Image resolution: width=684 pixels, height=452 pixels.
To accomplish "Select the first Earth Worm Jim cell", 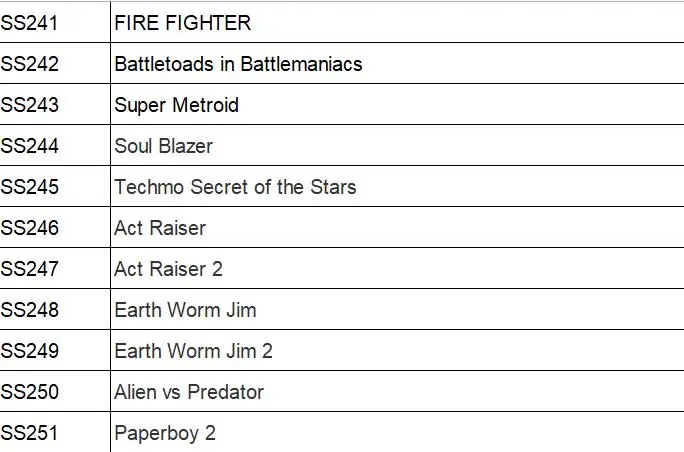I will pyautogui.click(x=185, y=310).
